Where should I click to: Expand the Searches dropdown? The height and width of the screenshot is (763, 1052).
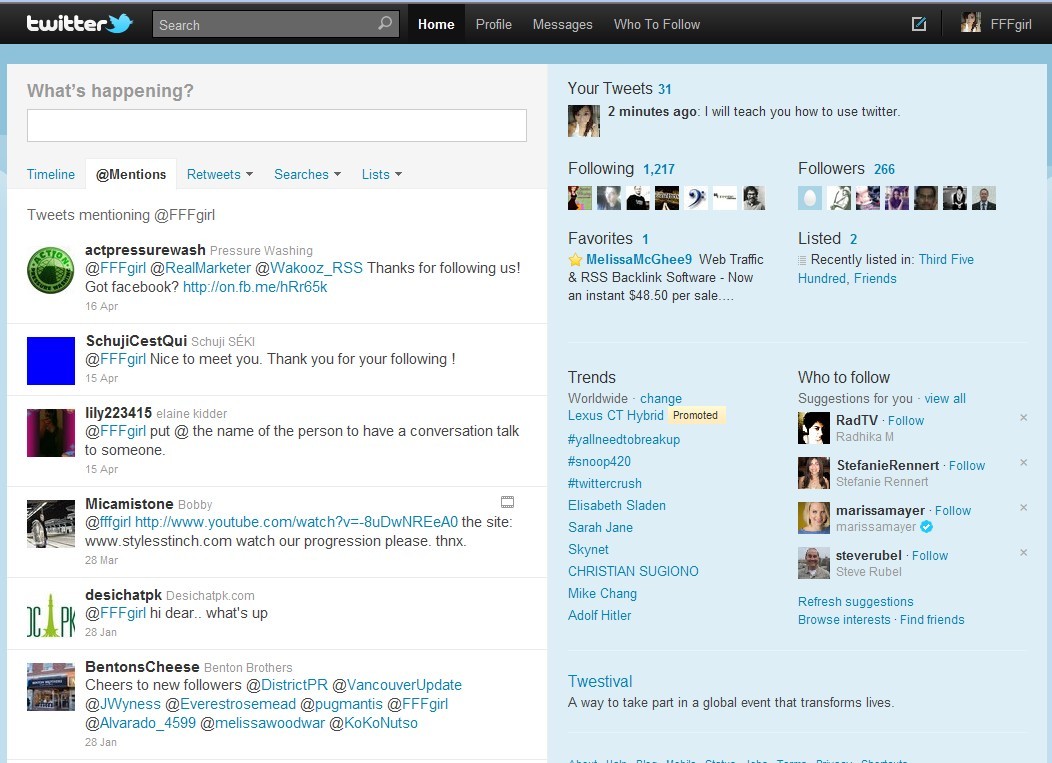coord(307,174)
